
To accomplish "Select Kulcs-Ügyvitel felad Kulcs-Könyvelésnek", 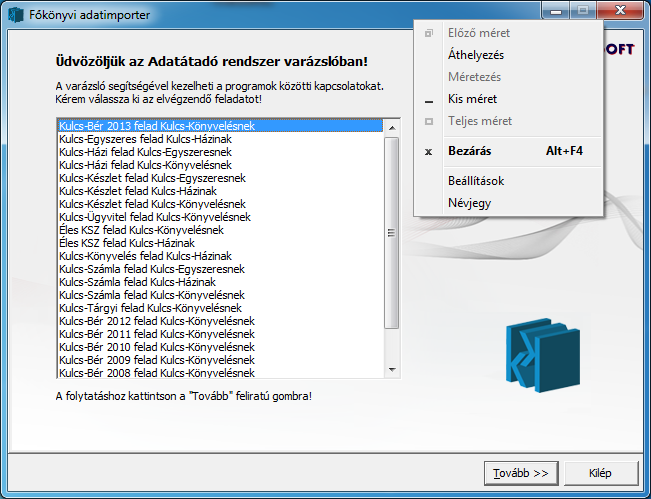I will coord(220,217).
